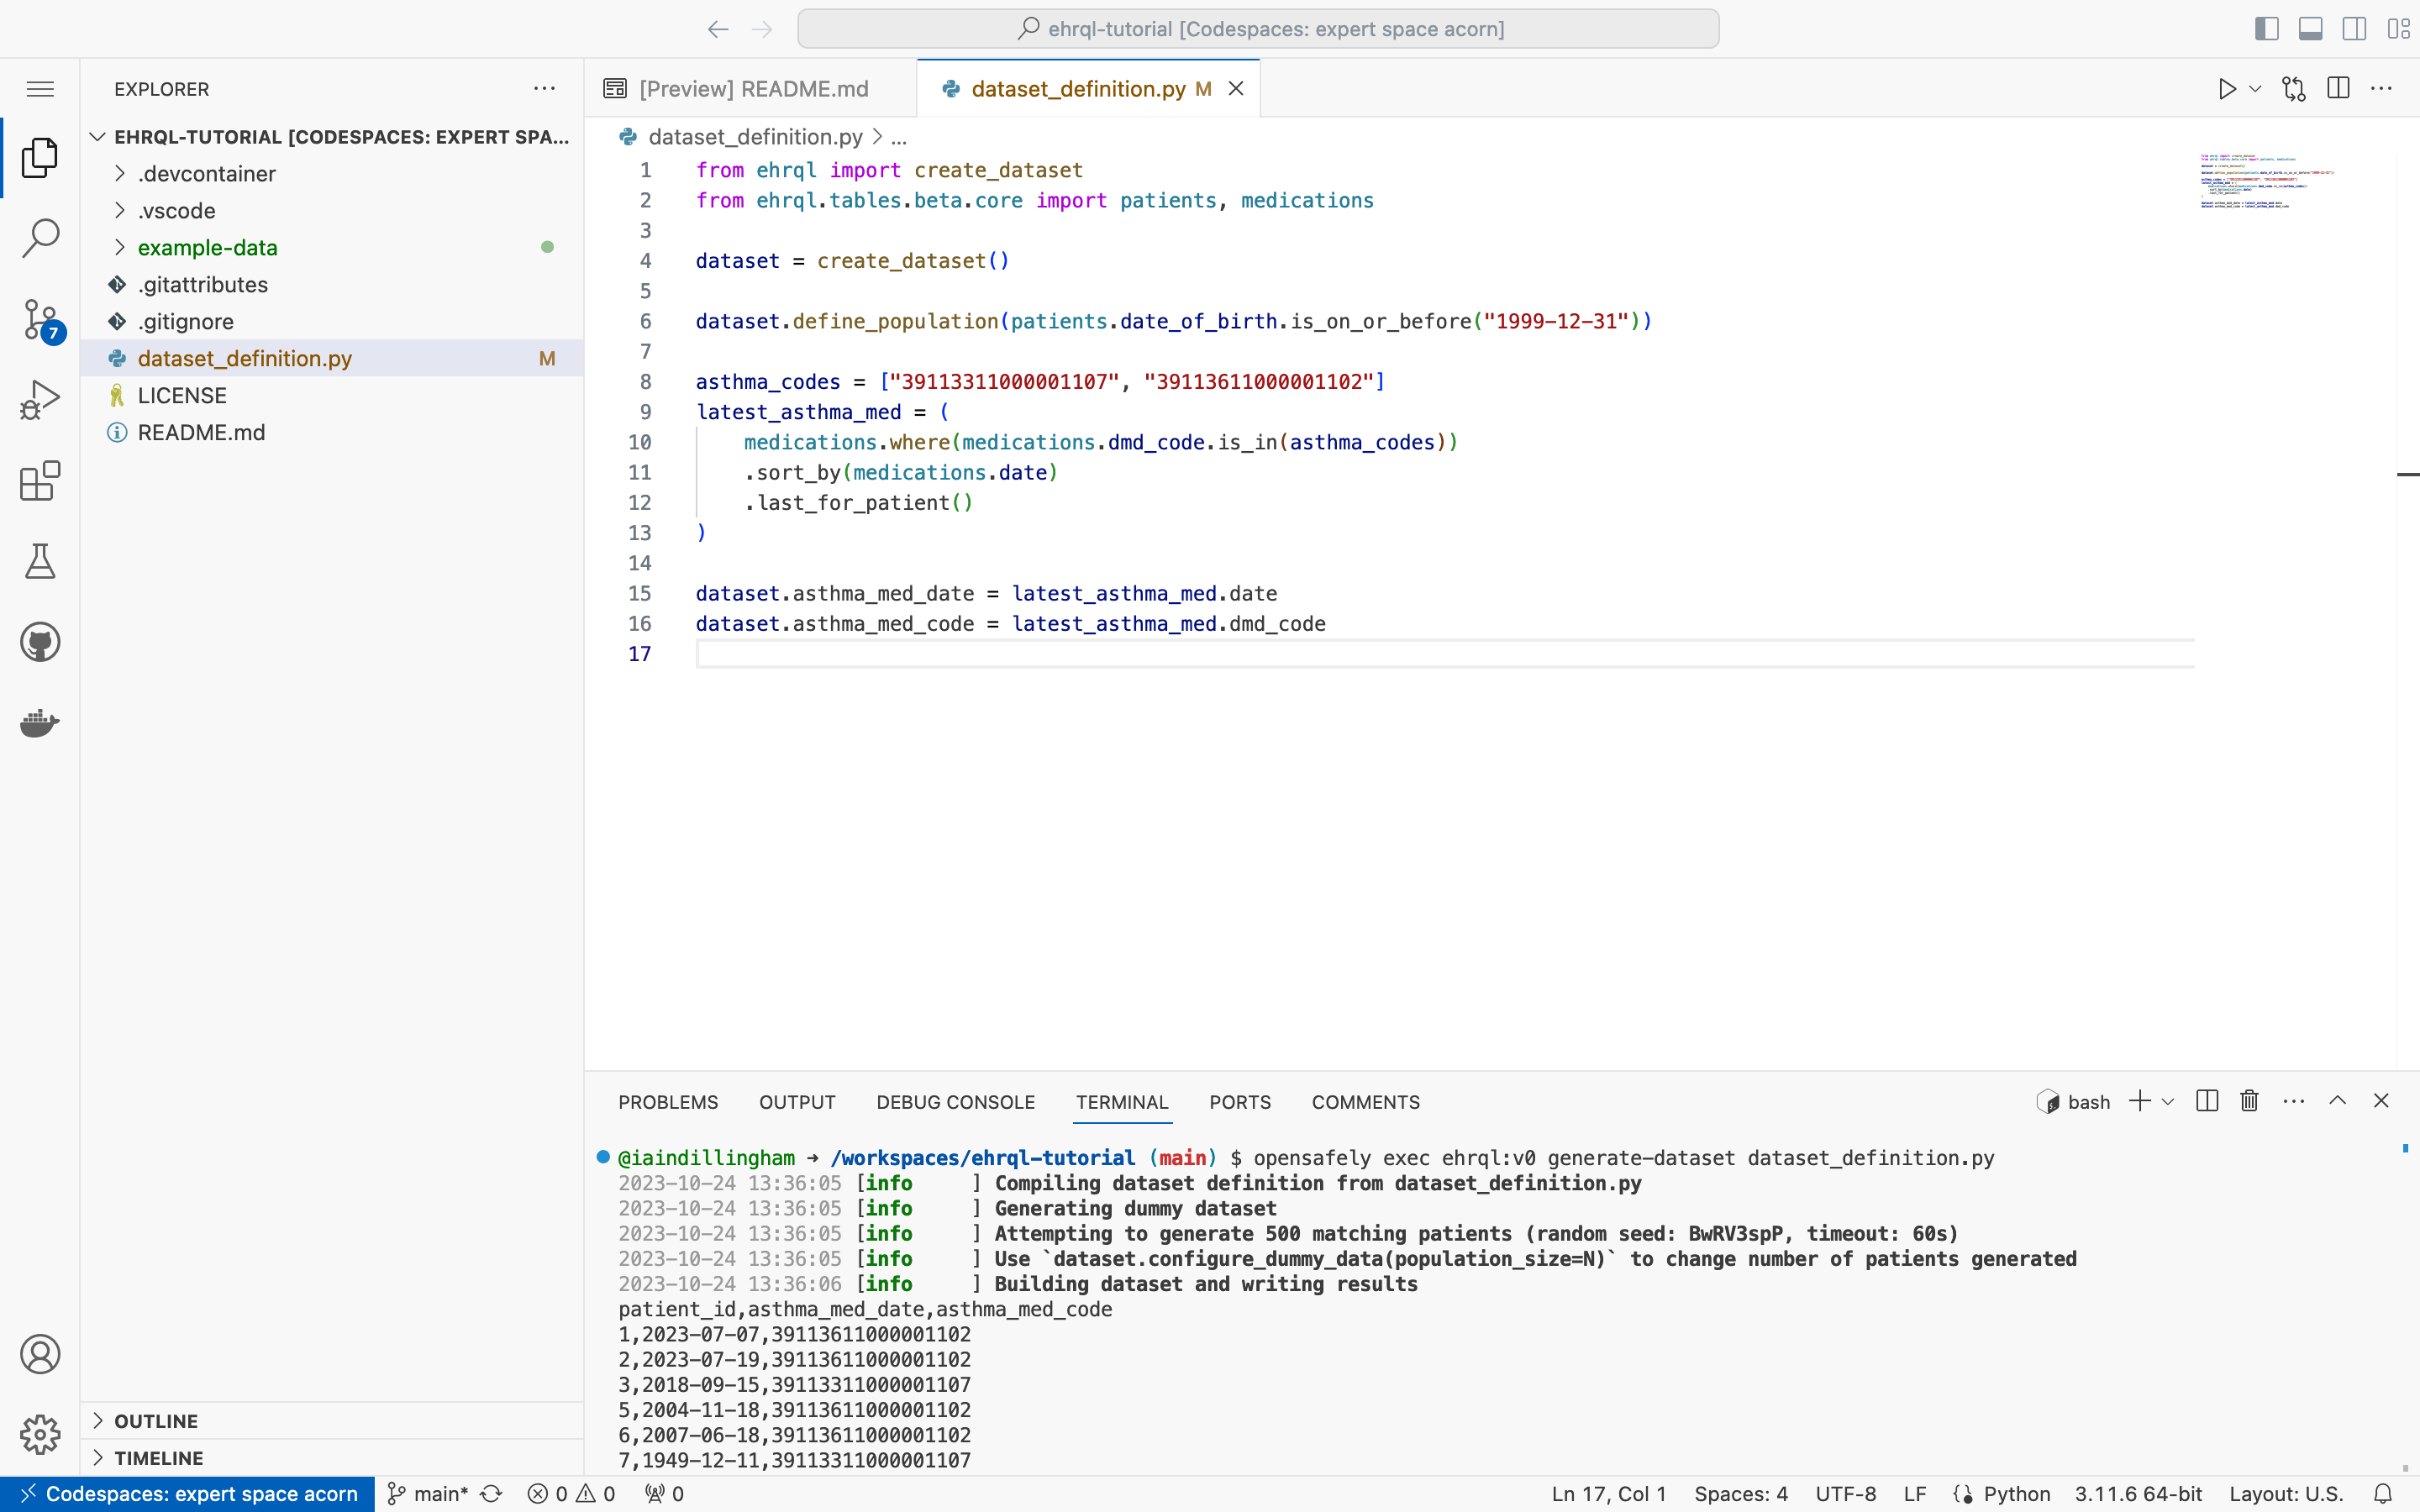Kill the active terminal with trash icon

click(2247, 1101)
